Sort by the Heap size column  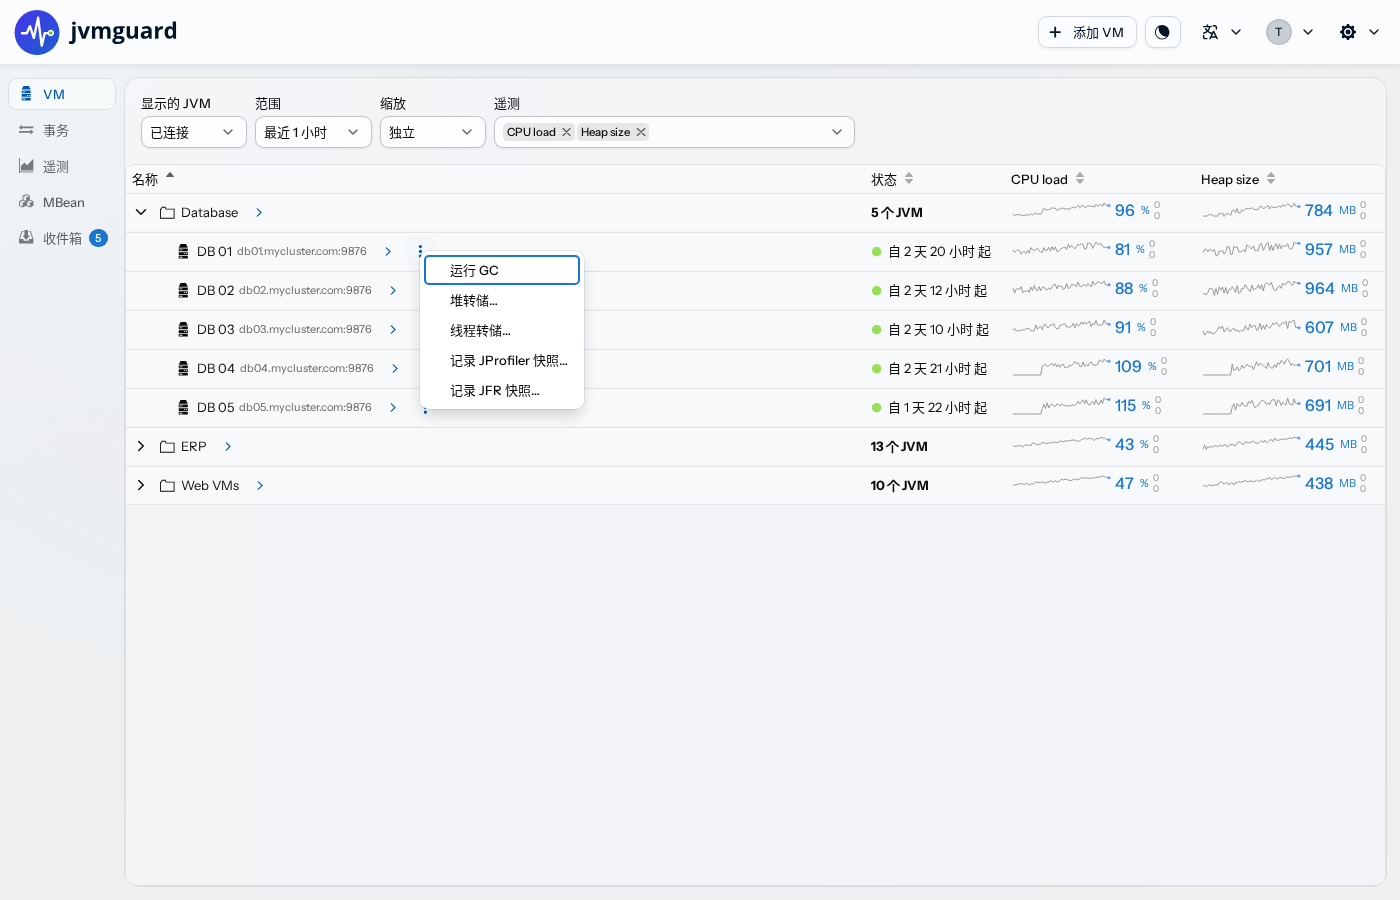1238,179
